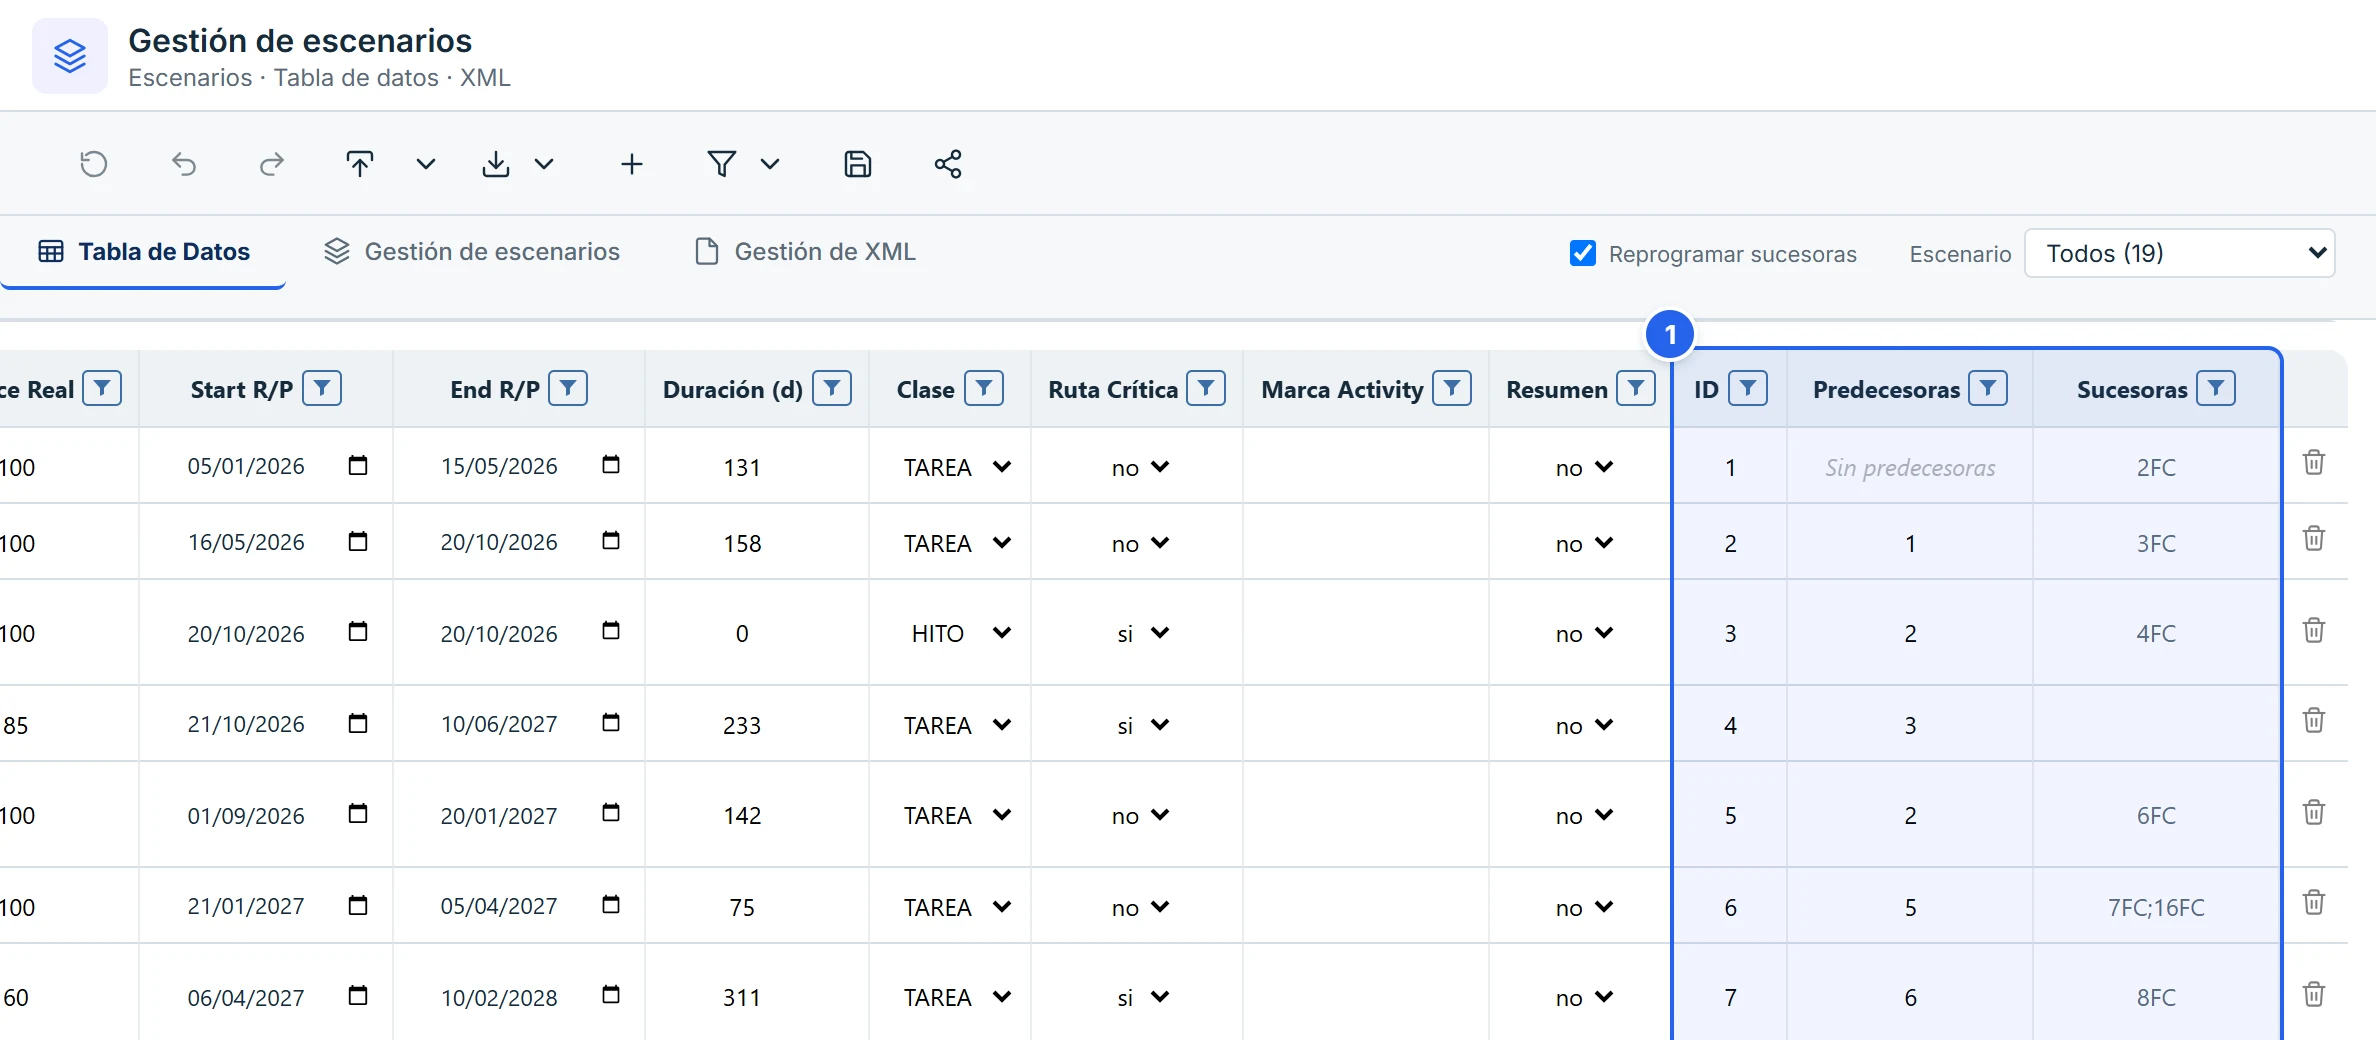Open Resumen dropdown for ID 6

point(1585,907)
